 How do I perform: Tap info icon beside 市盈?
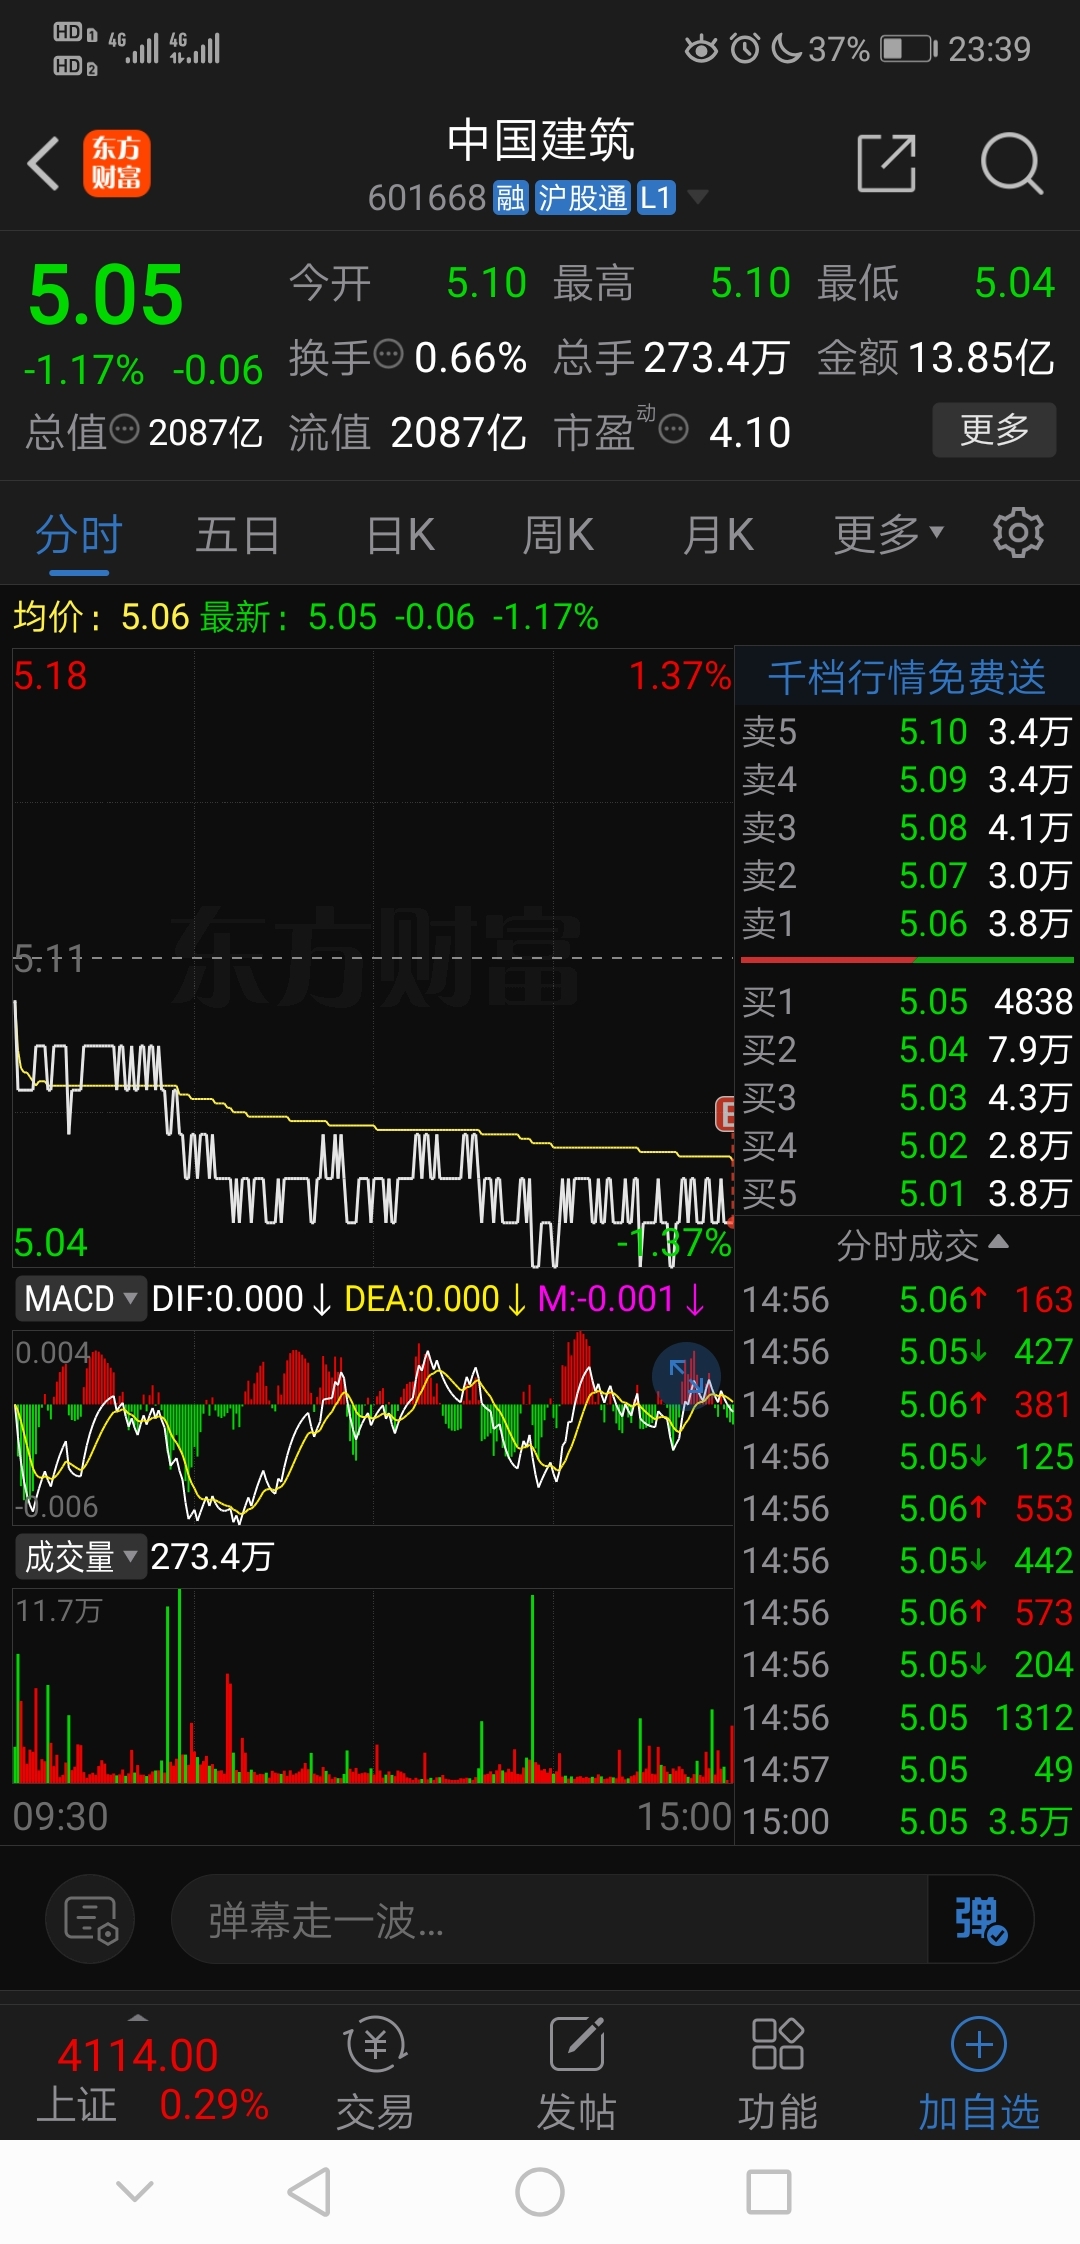pos(674,429)
